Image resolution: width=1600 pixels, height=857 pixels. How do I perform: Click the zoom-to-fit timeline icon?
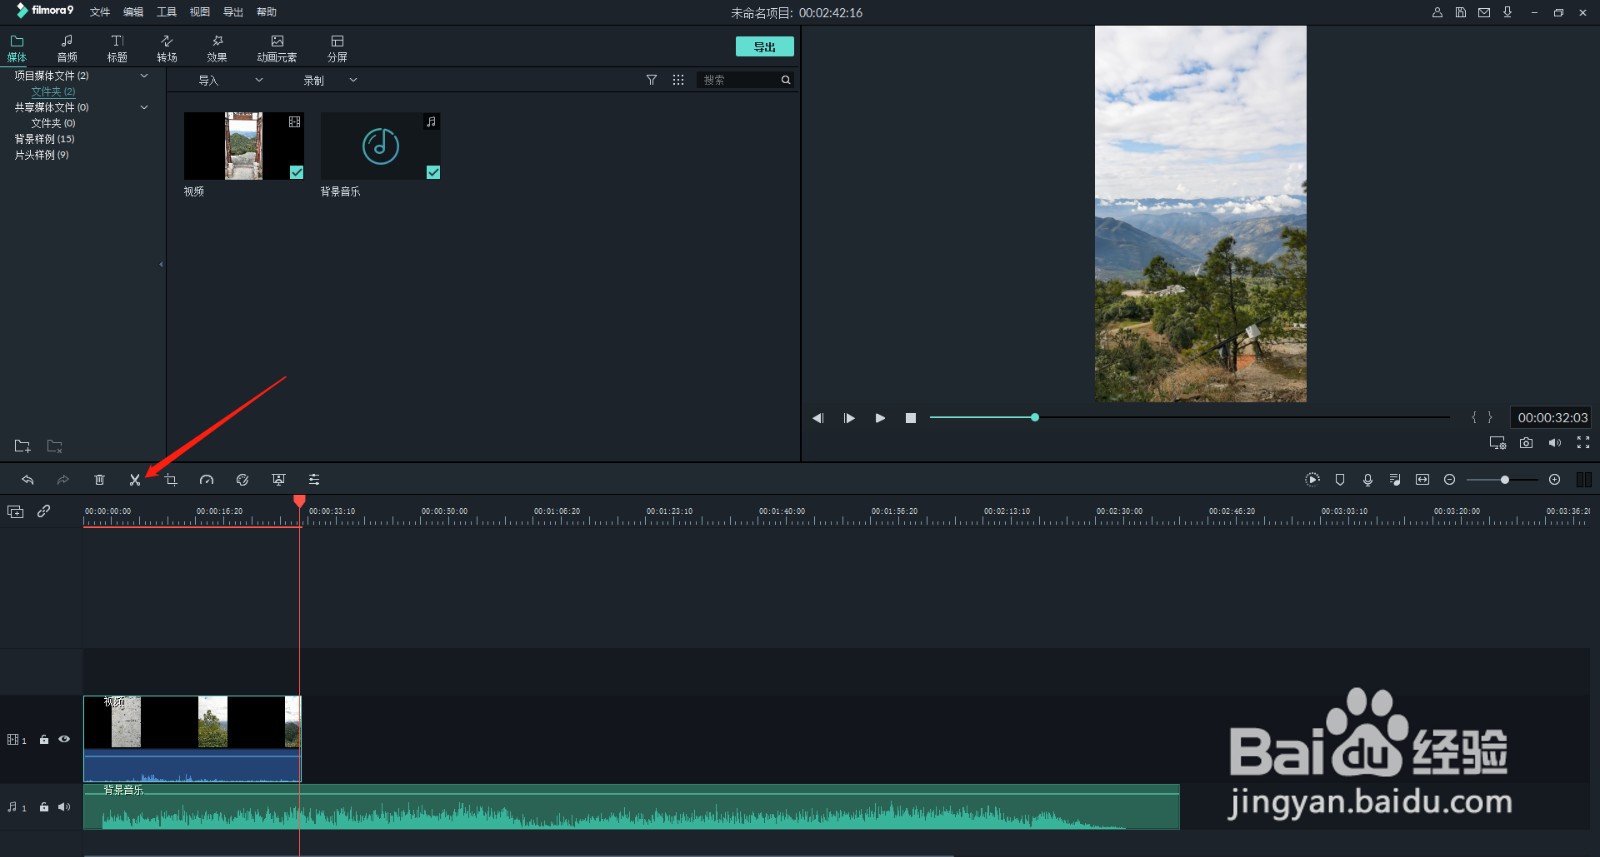[1422, 480]
